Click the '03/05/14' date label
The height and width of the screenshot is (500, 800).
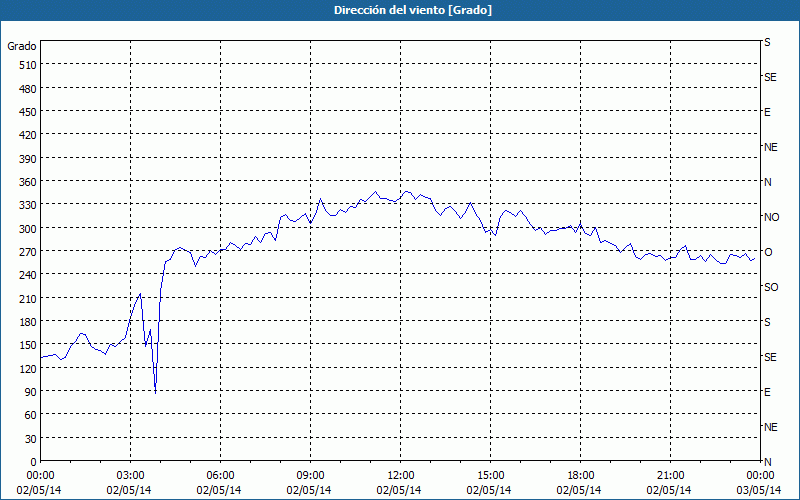[x=759, y=490]
